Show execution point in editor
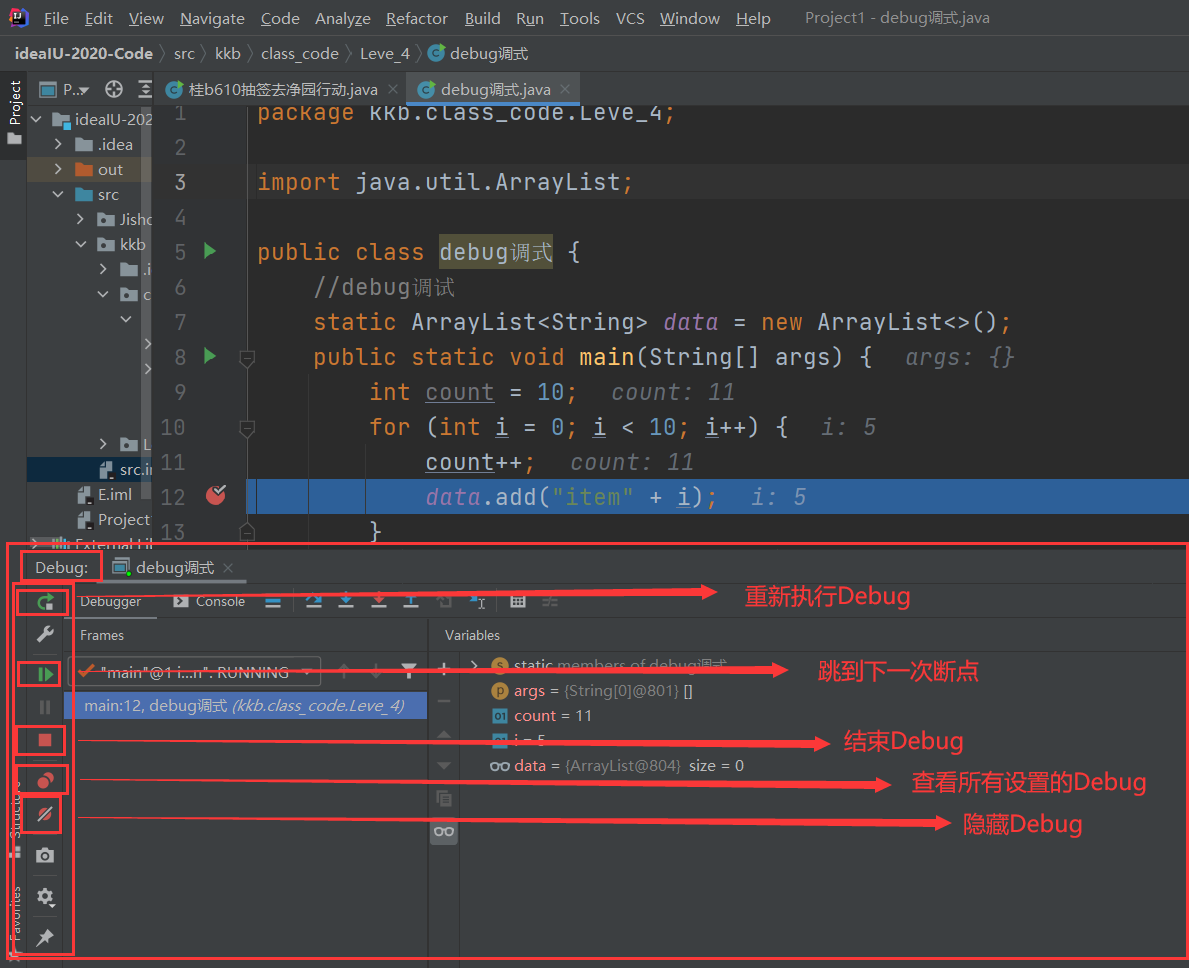Image resolution: width=1189 pixels, height=968 pixels. tap(273, 602)
